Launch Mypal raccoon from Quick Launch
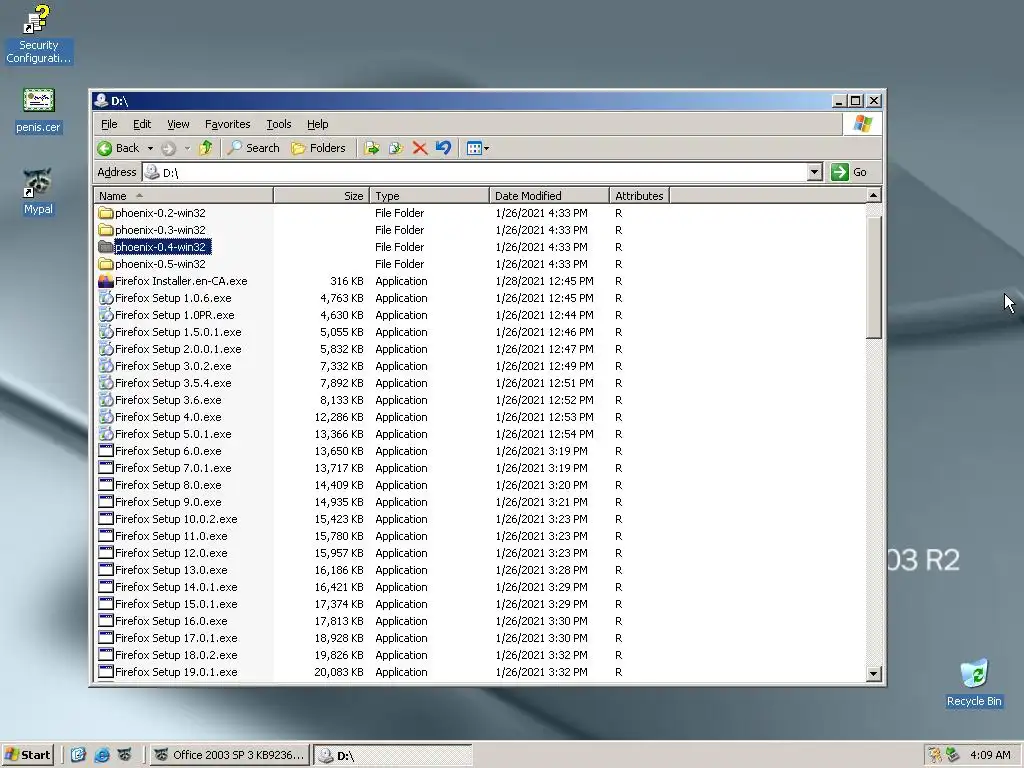 pyautogui.click(x=124, y=755)
